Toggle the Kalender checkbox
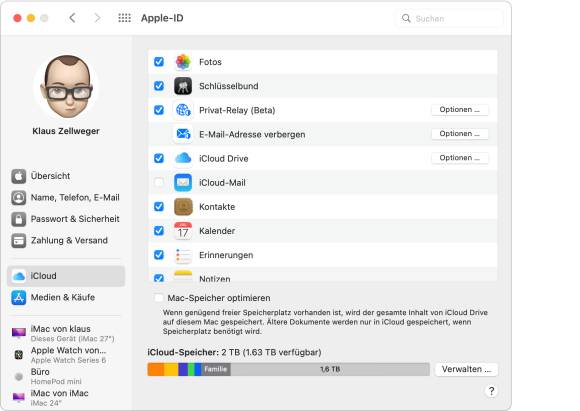580x411 pixels. coord(159,231)
